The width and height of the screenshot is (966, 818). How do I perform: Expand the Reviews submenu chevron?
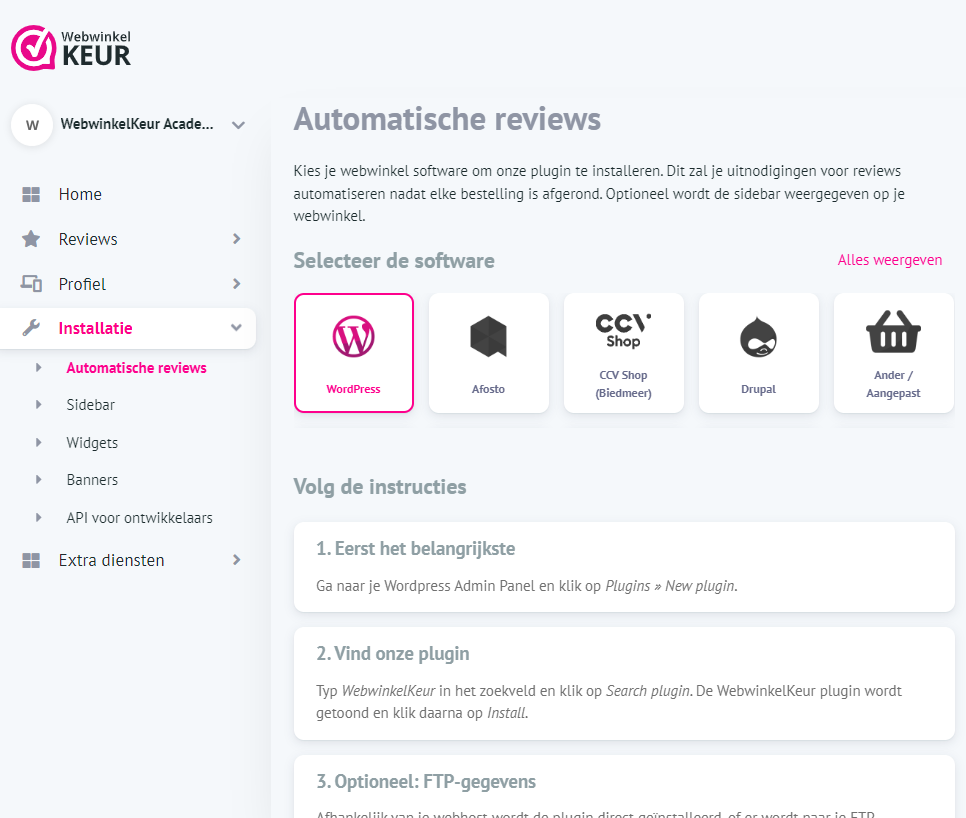click(x=237, y=239)
